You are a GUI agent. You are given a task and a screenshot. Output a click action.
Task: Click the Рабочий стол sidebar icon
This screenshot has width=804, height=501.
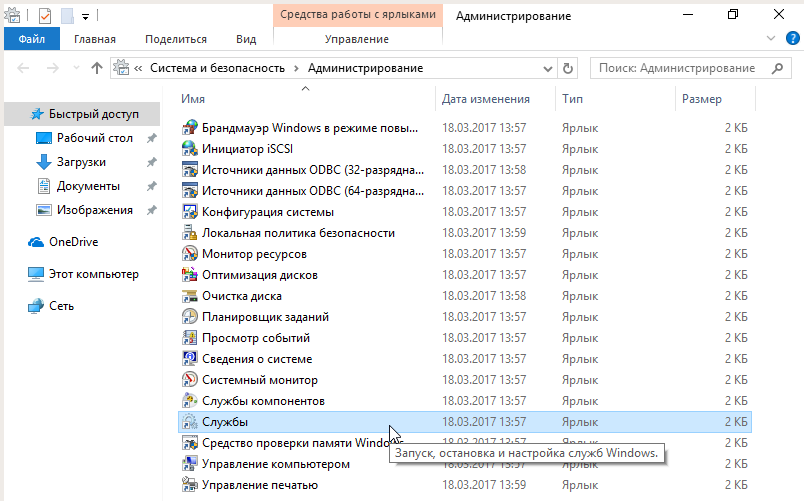click(44, 138)
